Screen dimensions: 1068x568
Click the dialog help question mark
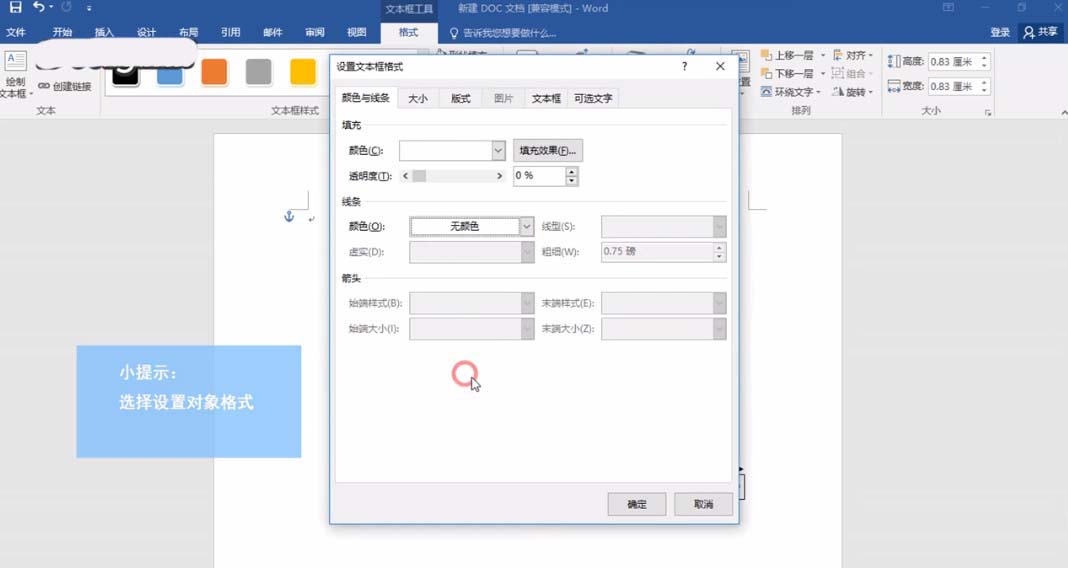pos(685,66)
